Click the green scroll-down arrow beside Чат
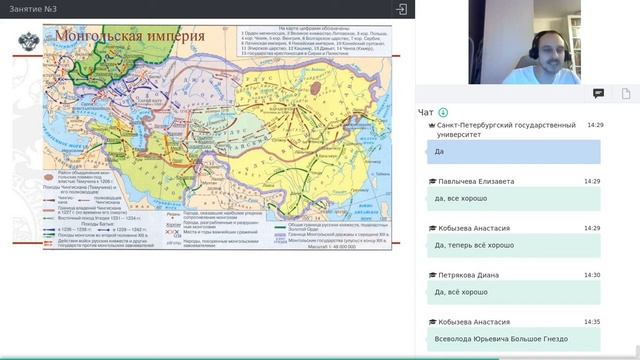Image resolution: width=640 pixels, height=360 pixels. 443,112
